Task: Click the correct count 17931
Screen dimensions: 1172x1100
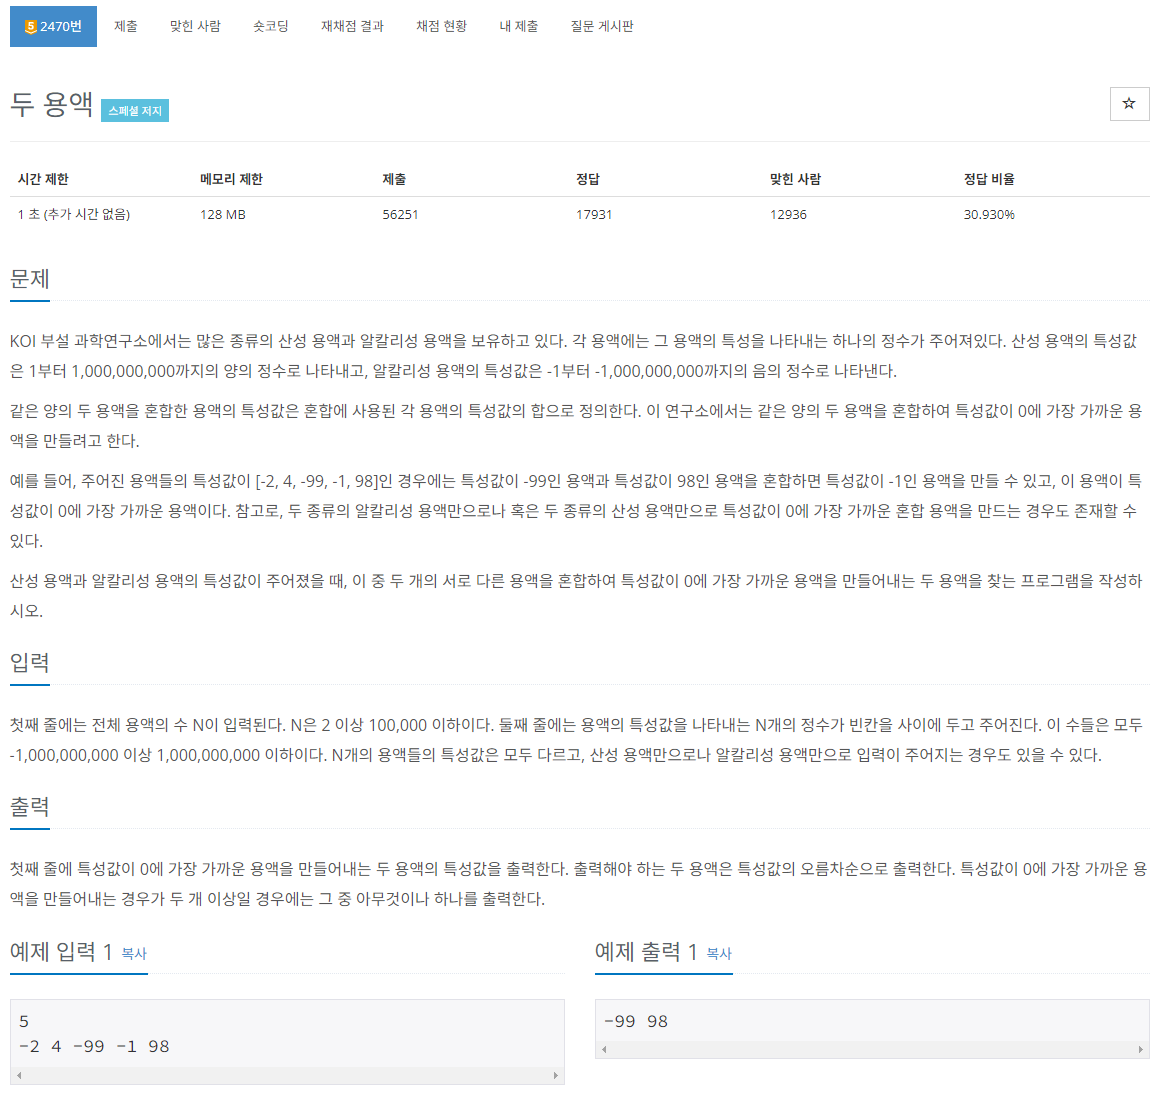Action: click(593, 214)
